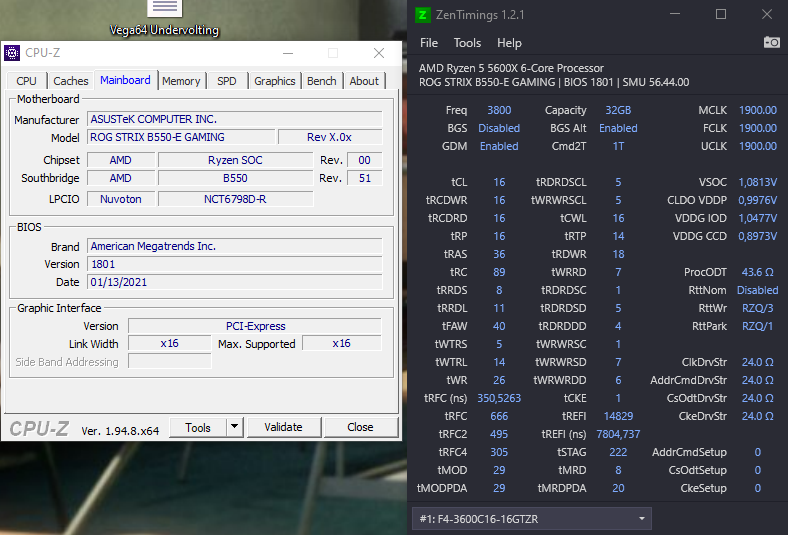Click the RttPark value RZQ/1
Viewport: 788px width, 535px height.
point(758,327)
